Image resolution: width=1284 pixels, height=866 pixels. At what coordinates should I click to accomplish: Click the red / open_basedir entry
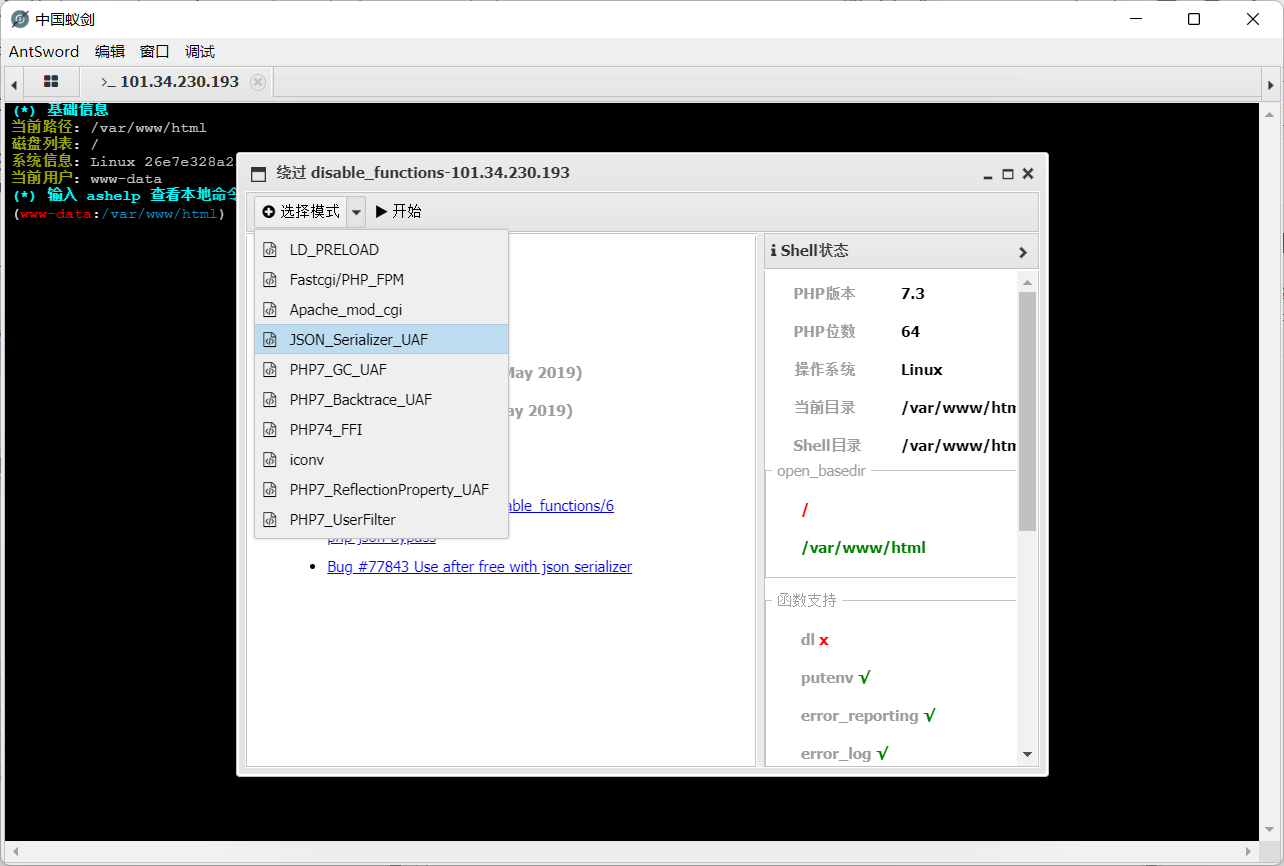(805, 511)
